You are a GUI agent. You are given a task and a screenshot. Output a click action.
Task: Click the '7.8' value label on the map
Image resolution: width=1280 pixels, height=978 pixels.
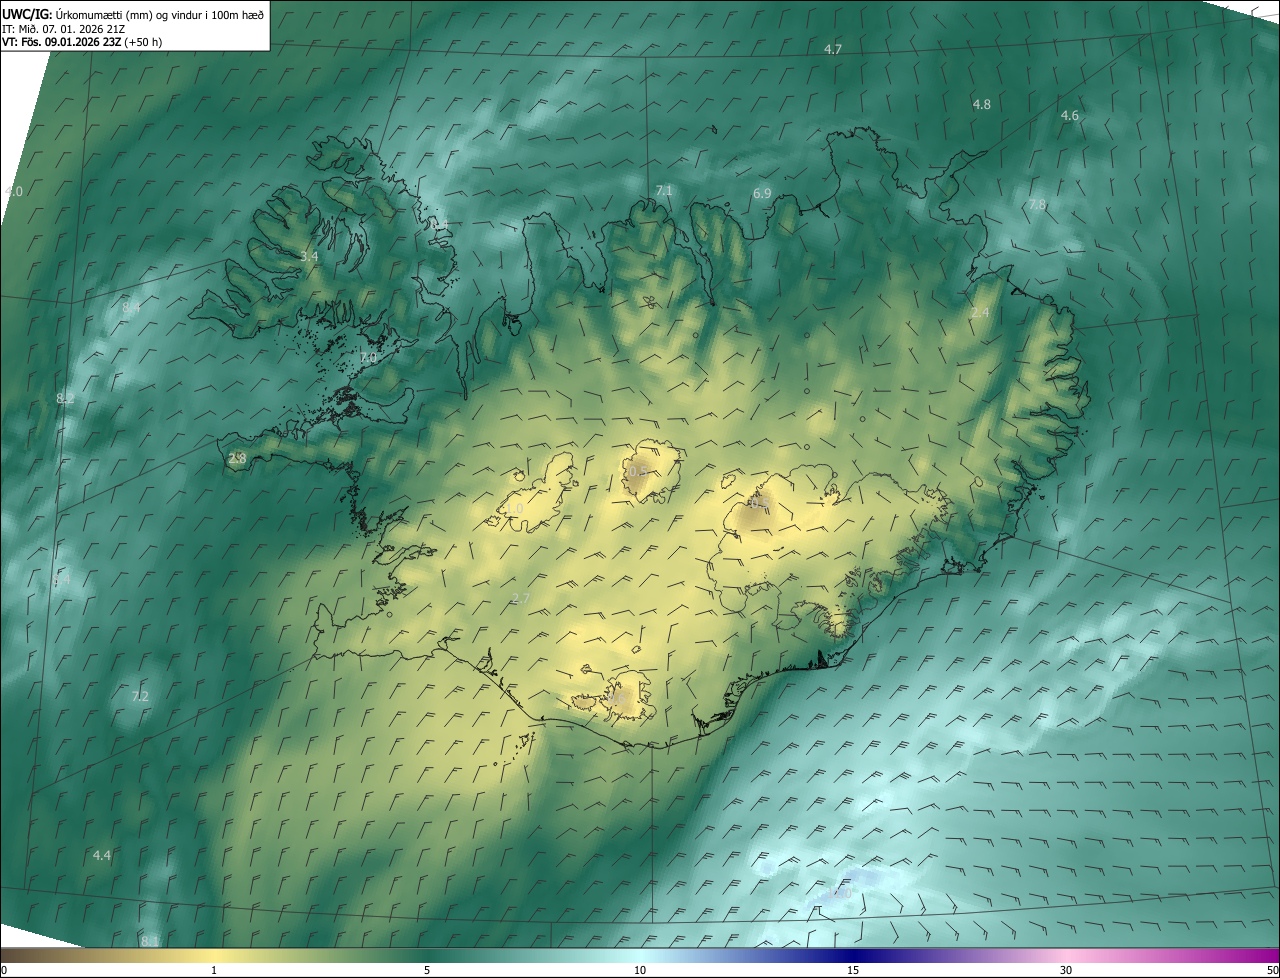1037,205
